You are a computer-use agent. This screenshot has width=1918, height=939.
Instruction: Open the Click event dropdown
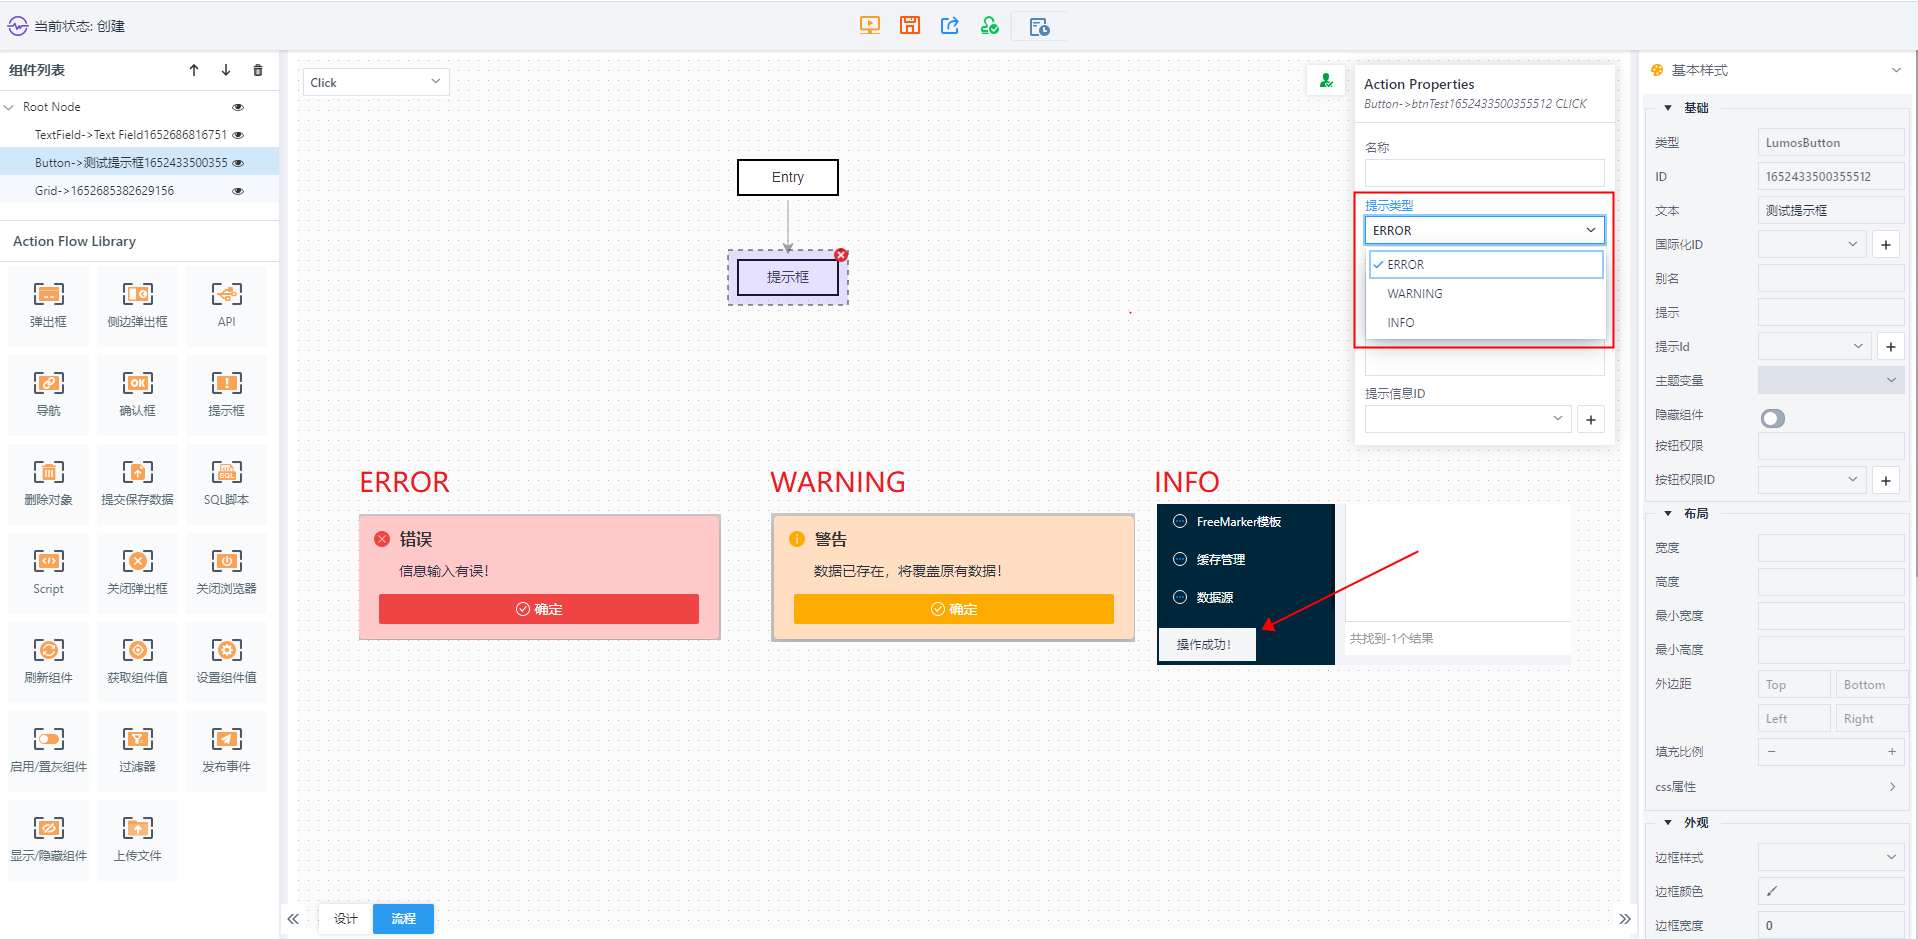click(376, 82)
